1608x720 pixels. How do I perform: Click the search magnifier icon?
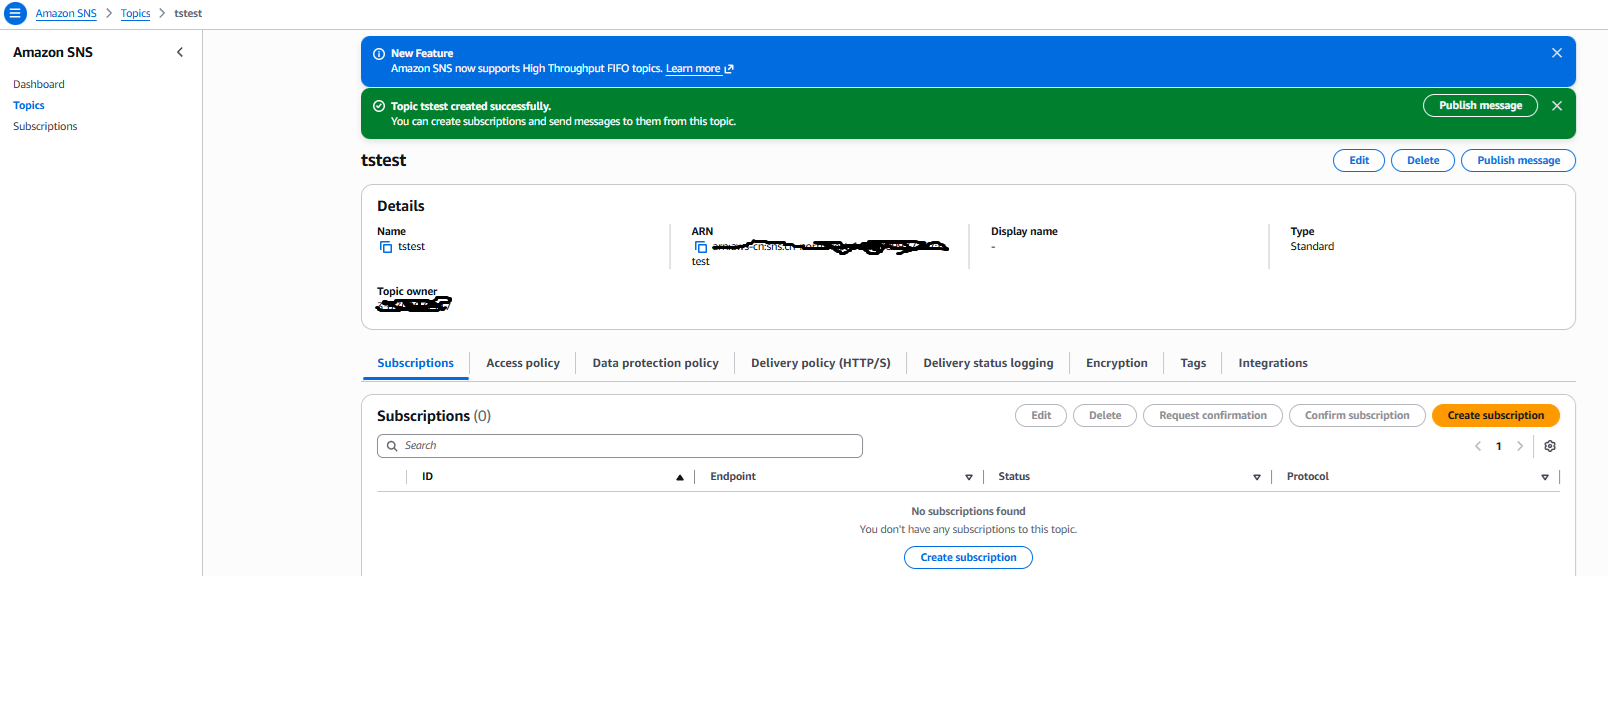[x=392, y=446]
